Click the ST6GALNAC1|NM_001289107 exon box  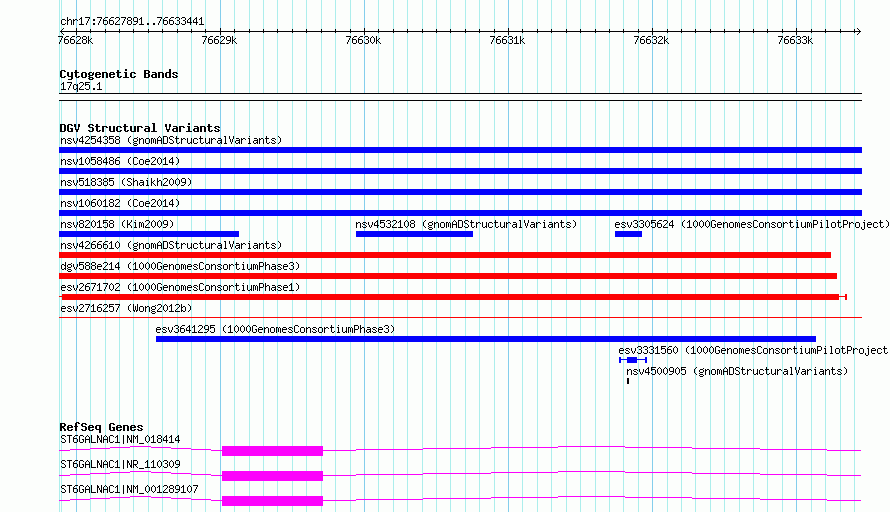(272, 501)
